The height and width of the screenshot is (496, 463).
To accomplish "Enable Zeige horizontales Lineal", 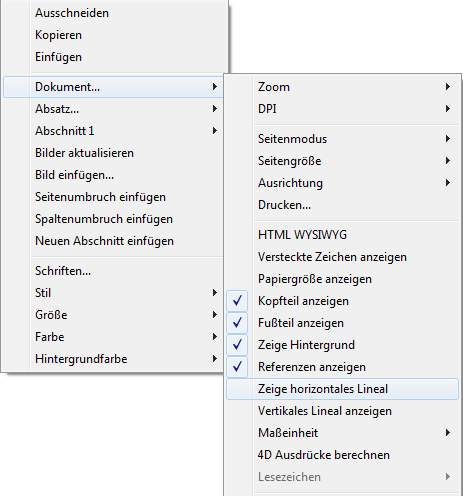I will click(342, 389).
